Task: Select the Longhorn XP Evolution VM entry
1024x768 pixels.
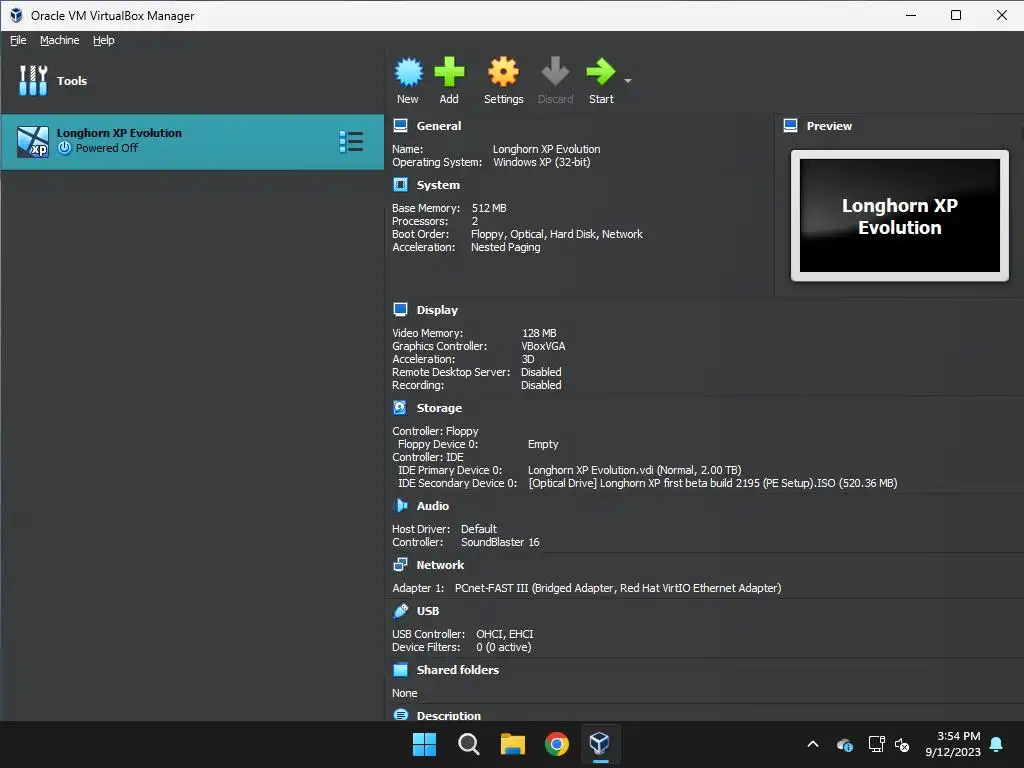Action: [x=193, y=142]
